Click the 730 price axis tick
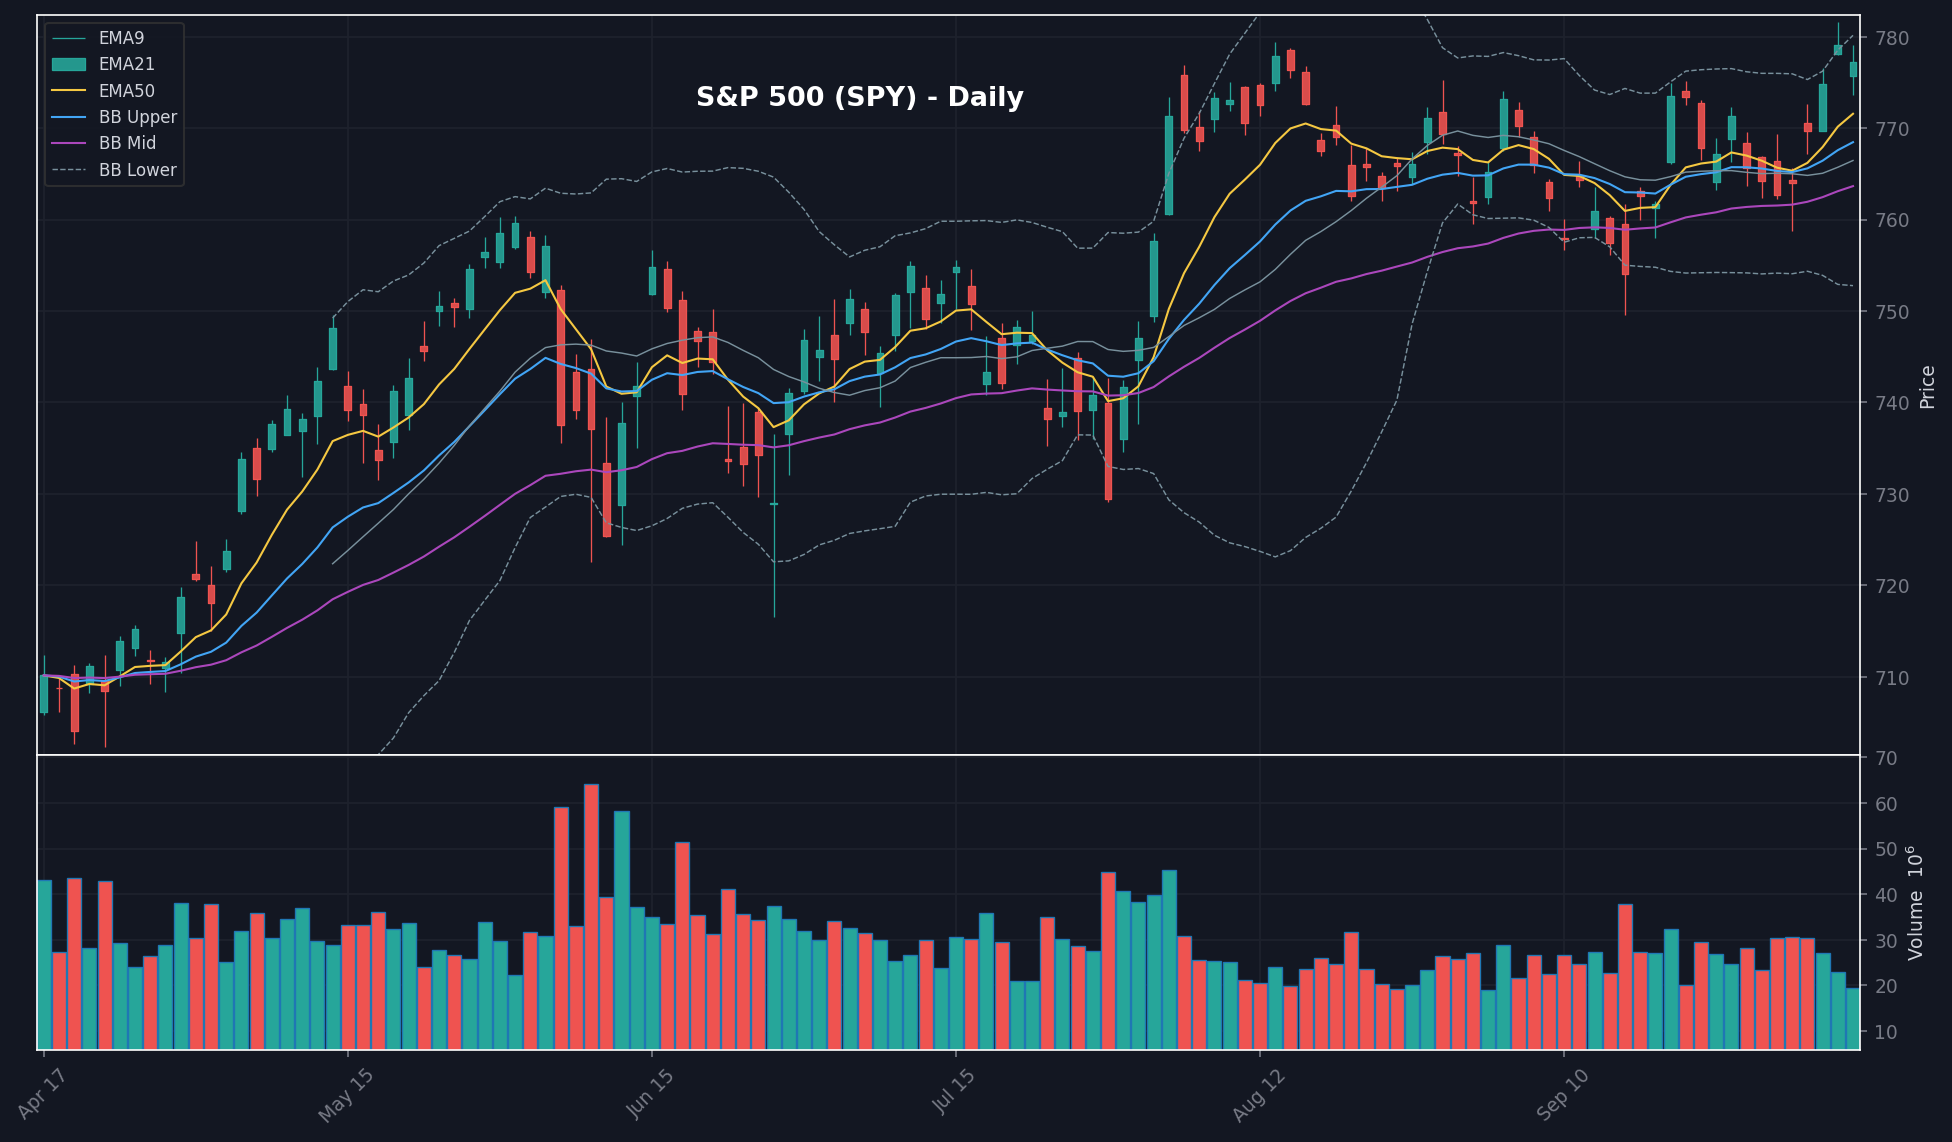 [x=1892, y=495]
